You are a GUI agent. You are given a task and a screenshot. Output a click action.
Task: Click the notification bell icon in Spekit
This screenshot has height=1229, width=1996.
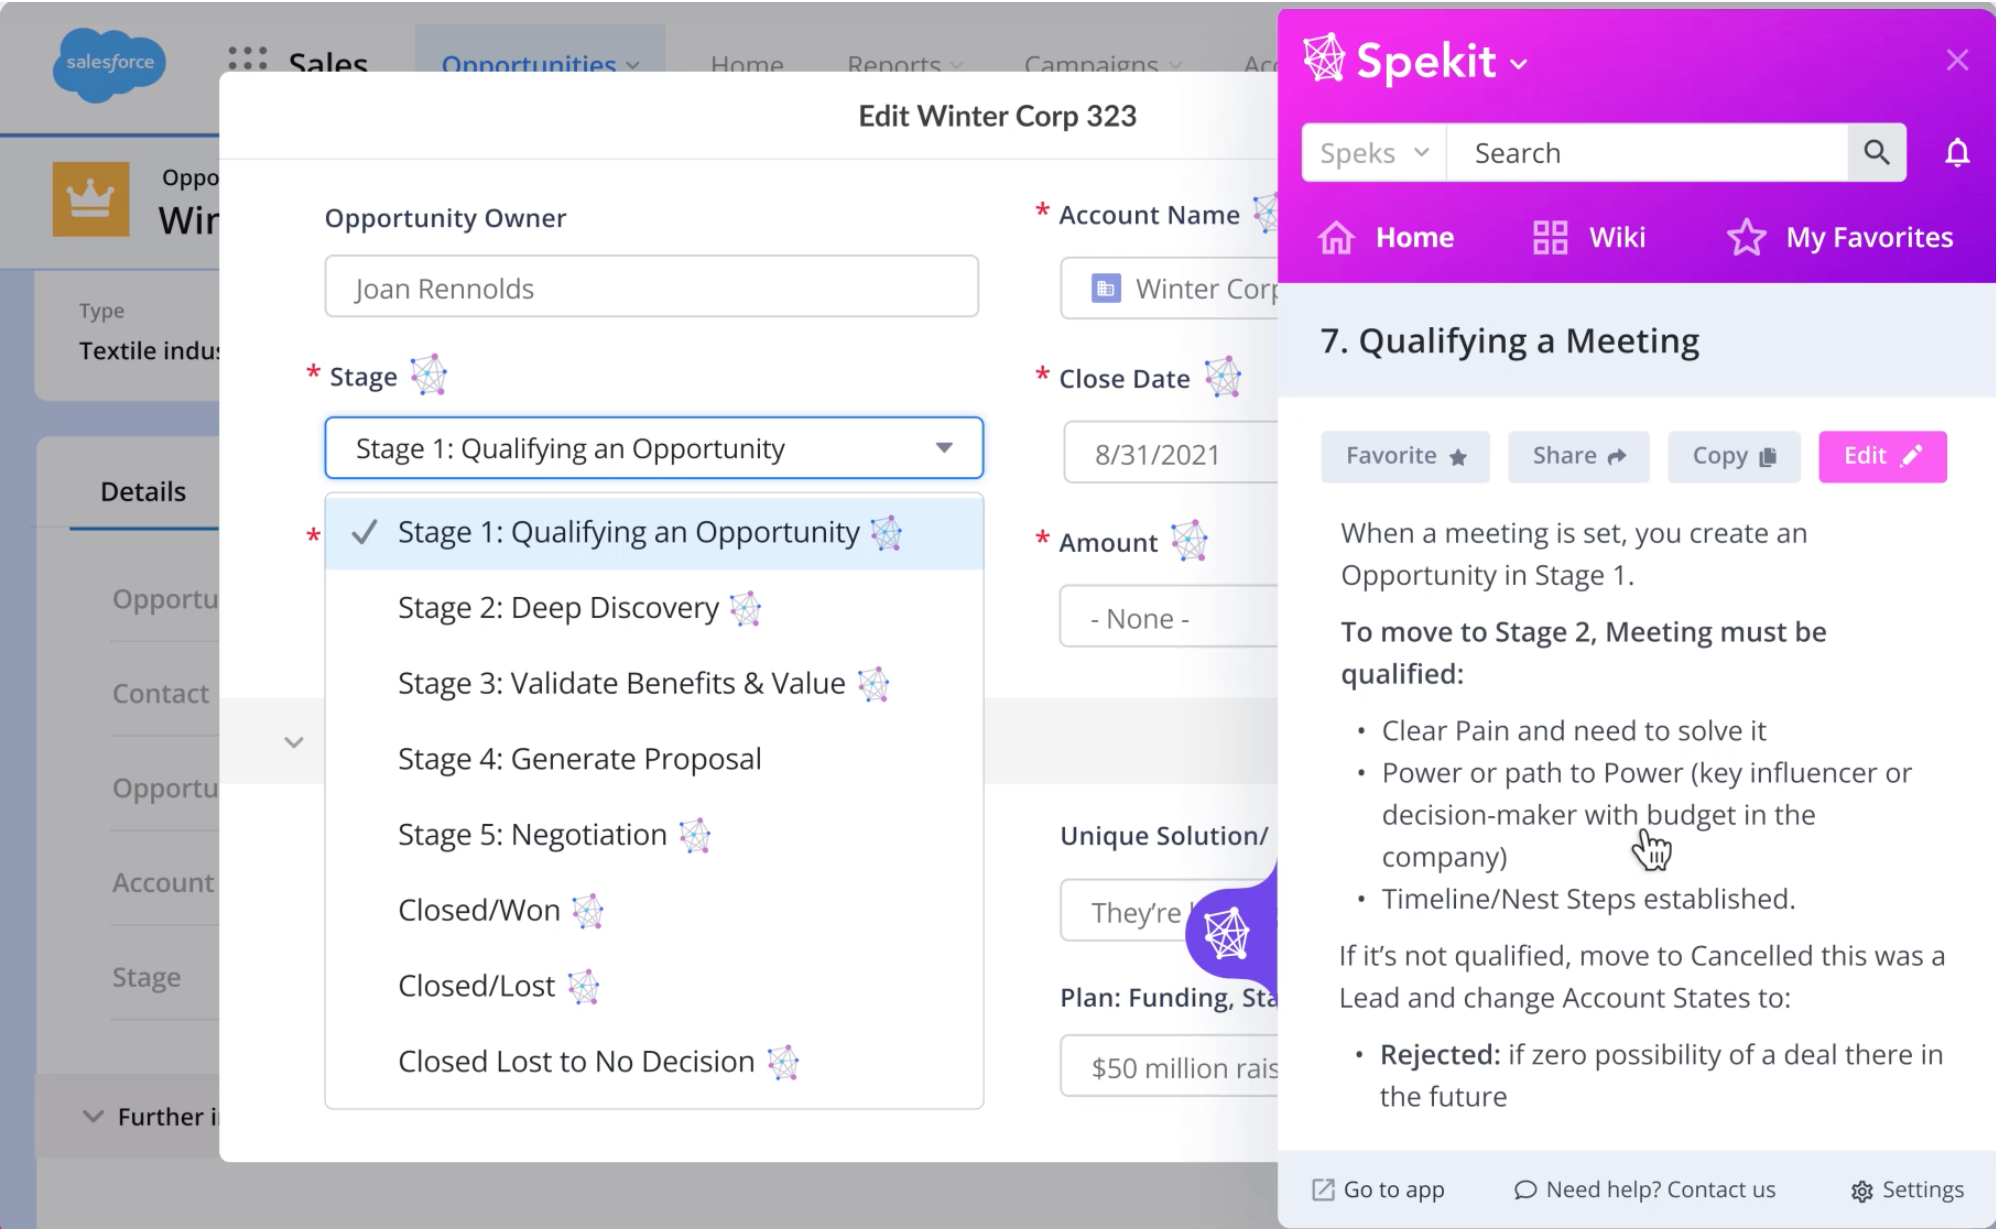point(1956,153)
